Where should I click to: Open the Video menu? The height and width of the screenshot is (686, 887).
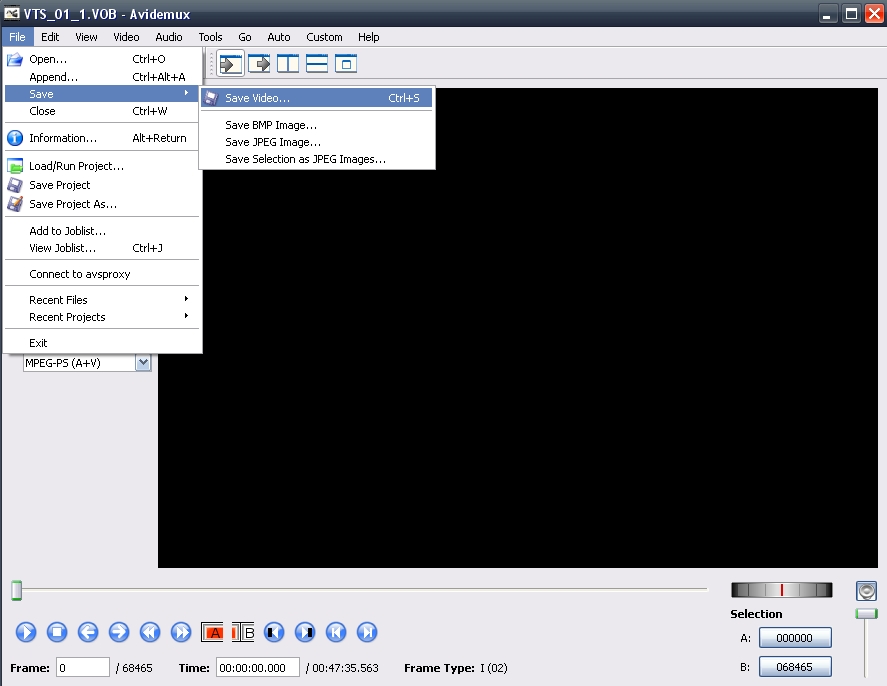pyautogui.click(x=126, y=37)
